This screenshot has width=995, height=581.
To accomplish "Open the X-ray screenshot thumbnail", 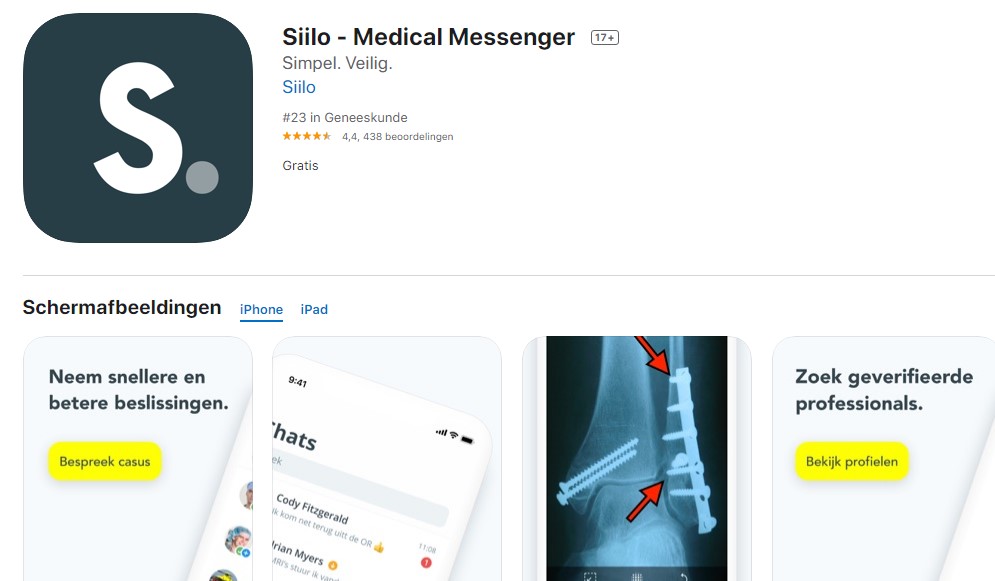I will tap(636, 459).
